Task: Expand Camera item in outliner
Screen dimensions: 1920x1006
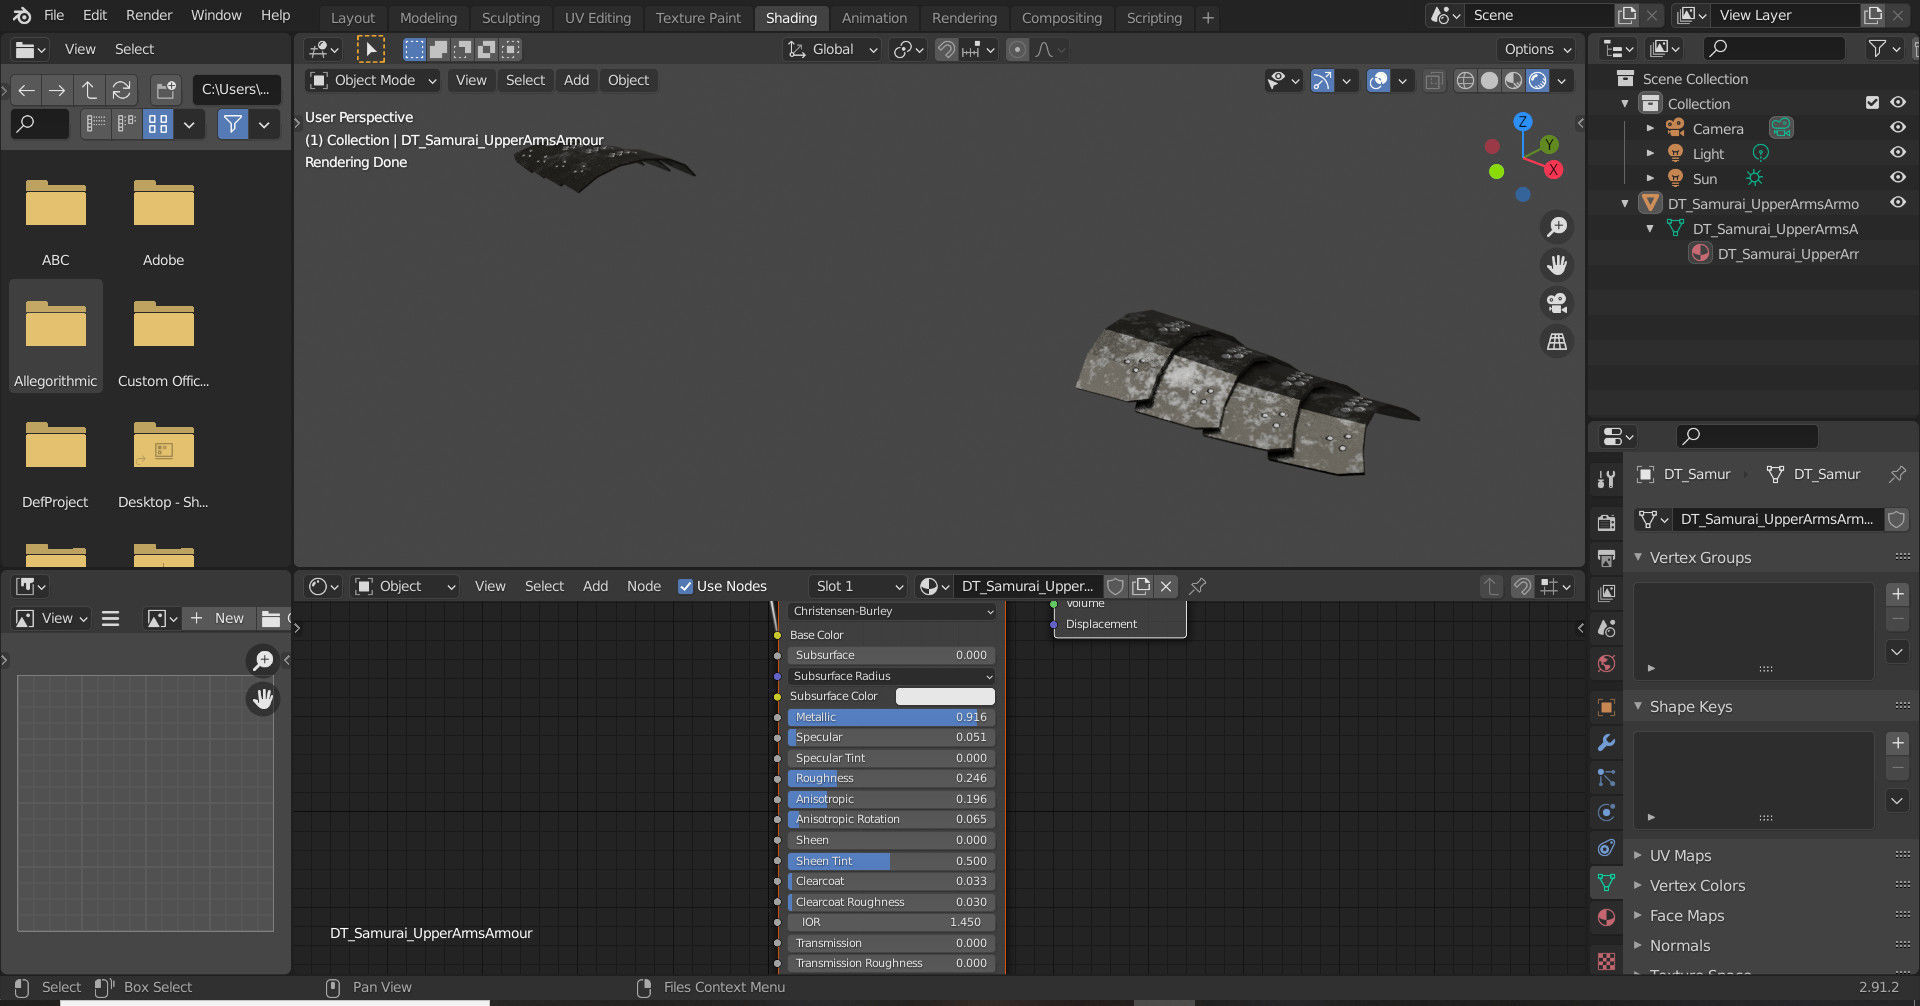Action: click(x=1650, y=128)
